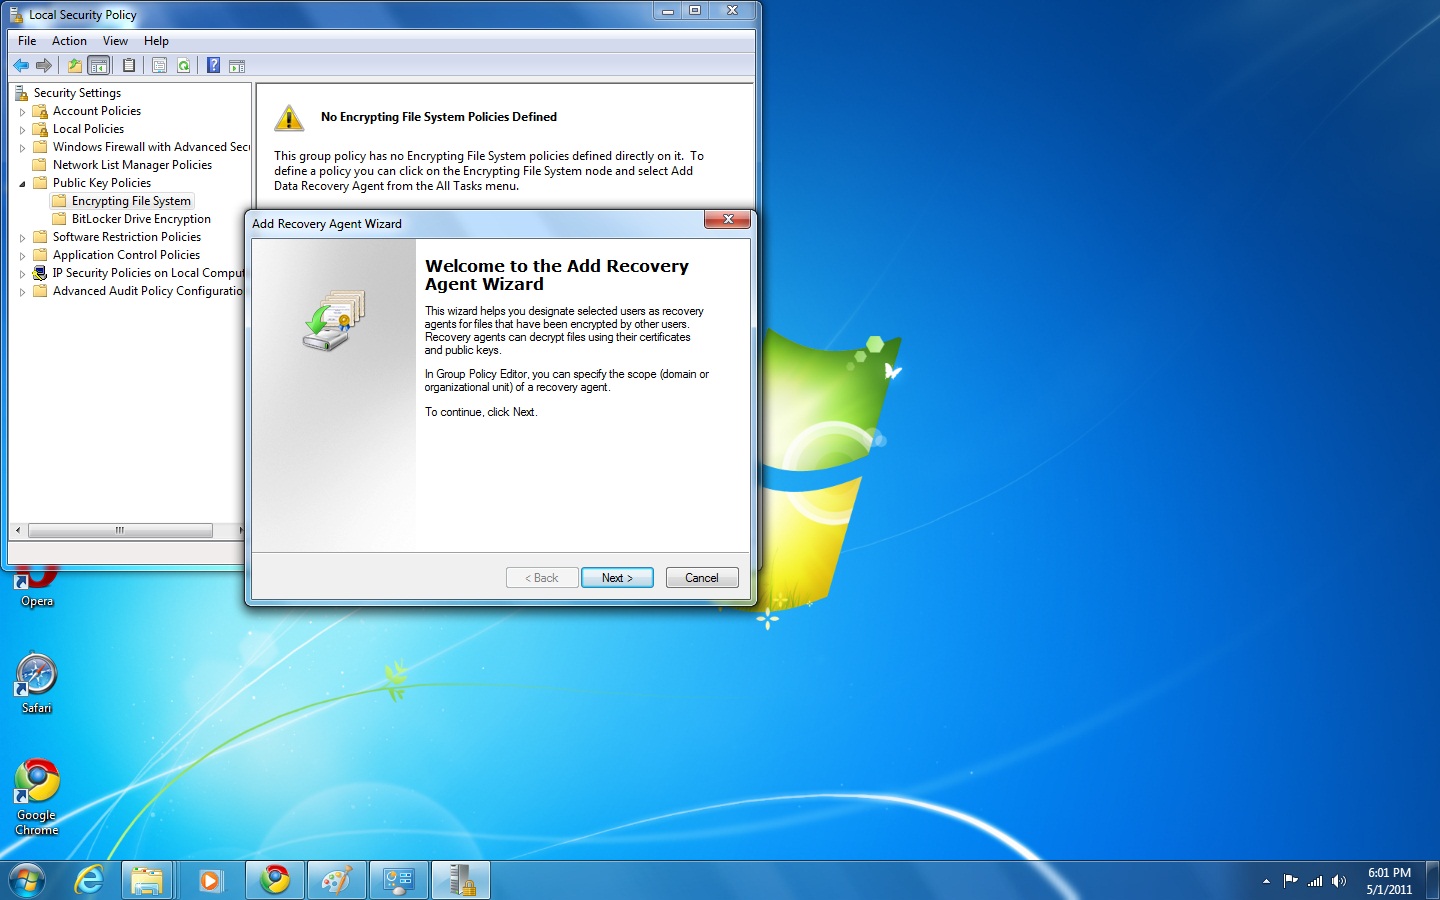Select Application Control Policies tree item
Viewport: 1440px width, 900px height.
pyautogui.click(x=126, y=255)
